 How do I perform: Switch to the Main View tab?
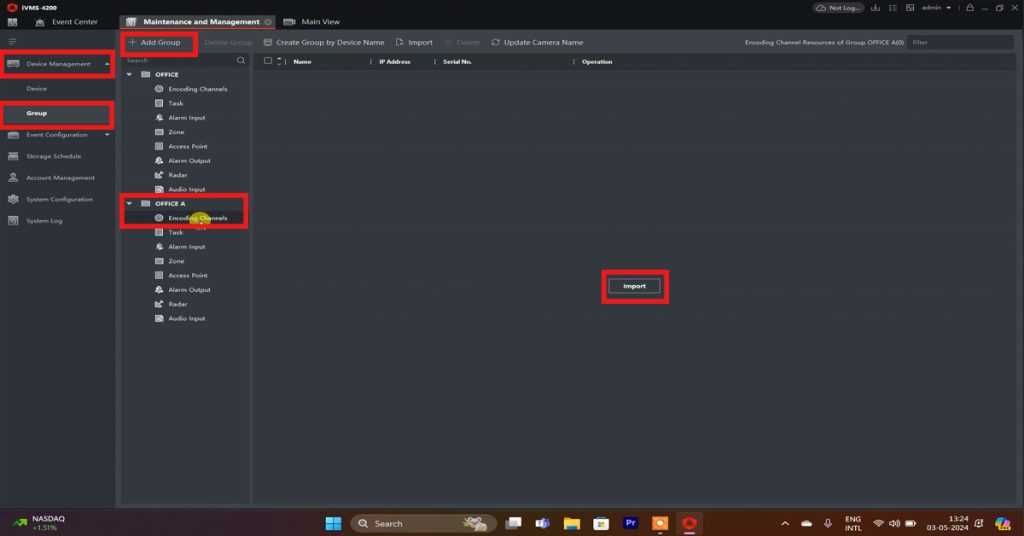coord(320,22)
